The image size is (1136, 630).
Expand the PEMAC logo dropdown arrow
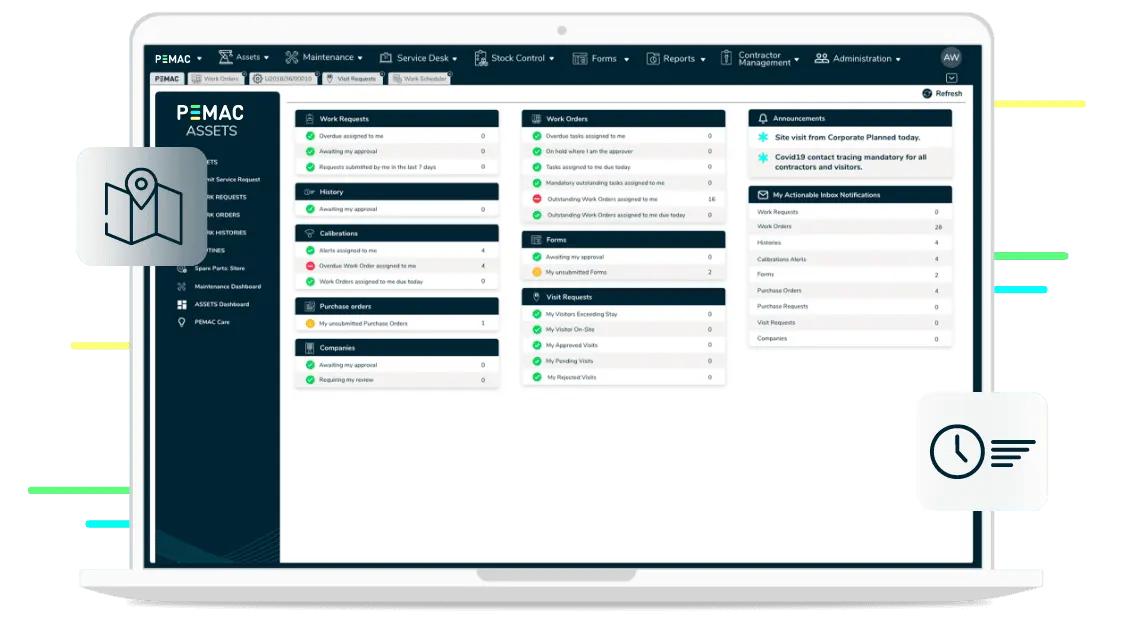199,59
